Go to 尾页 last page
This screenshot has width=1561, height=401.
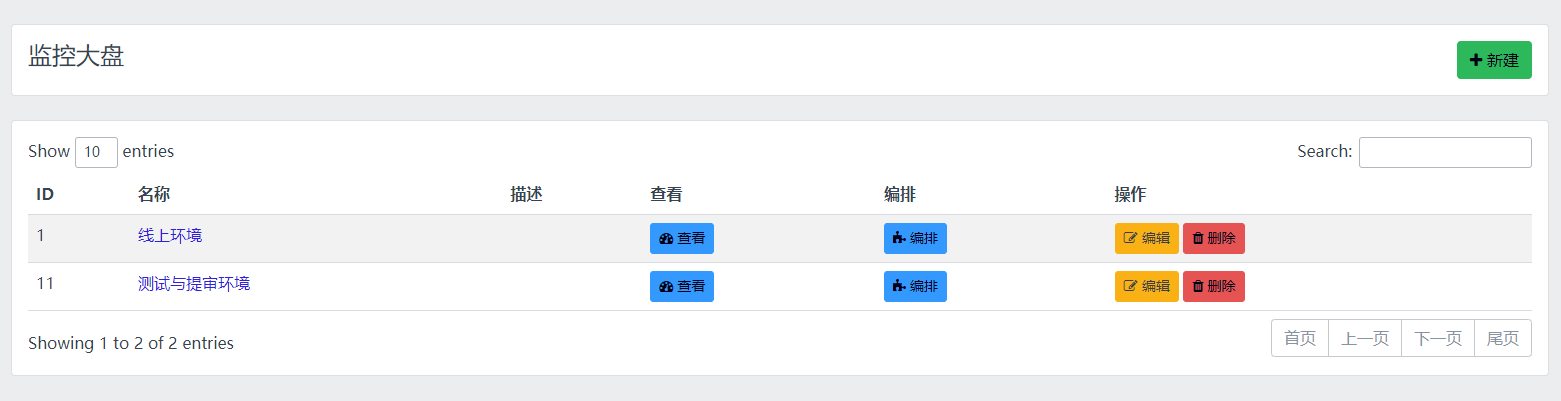(1502, 338)
